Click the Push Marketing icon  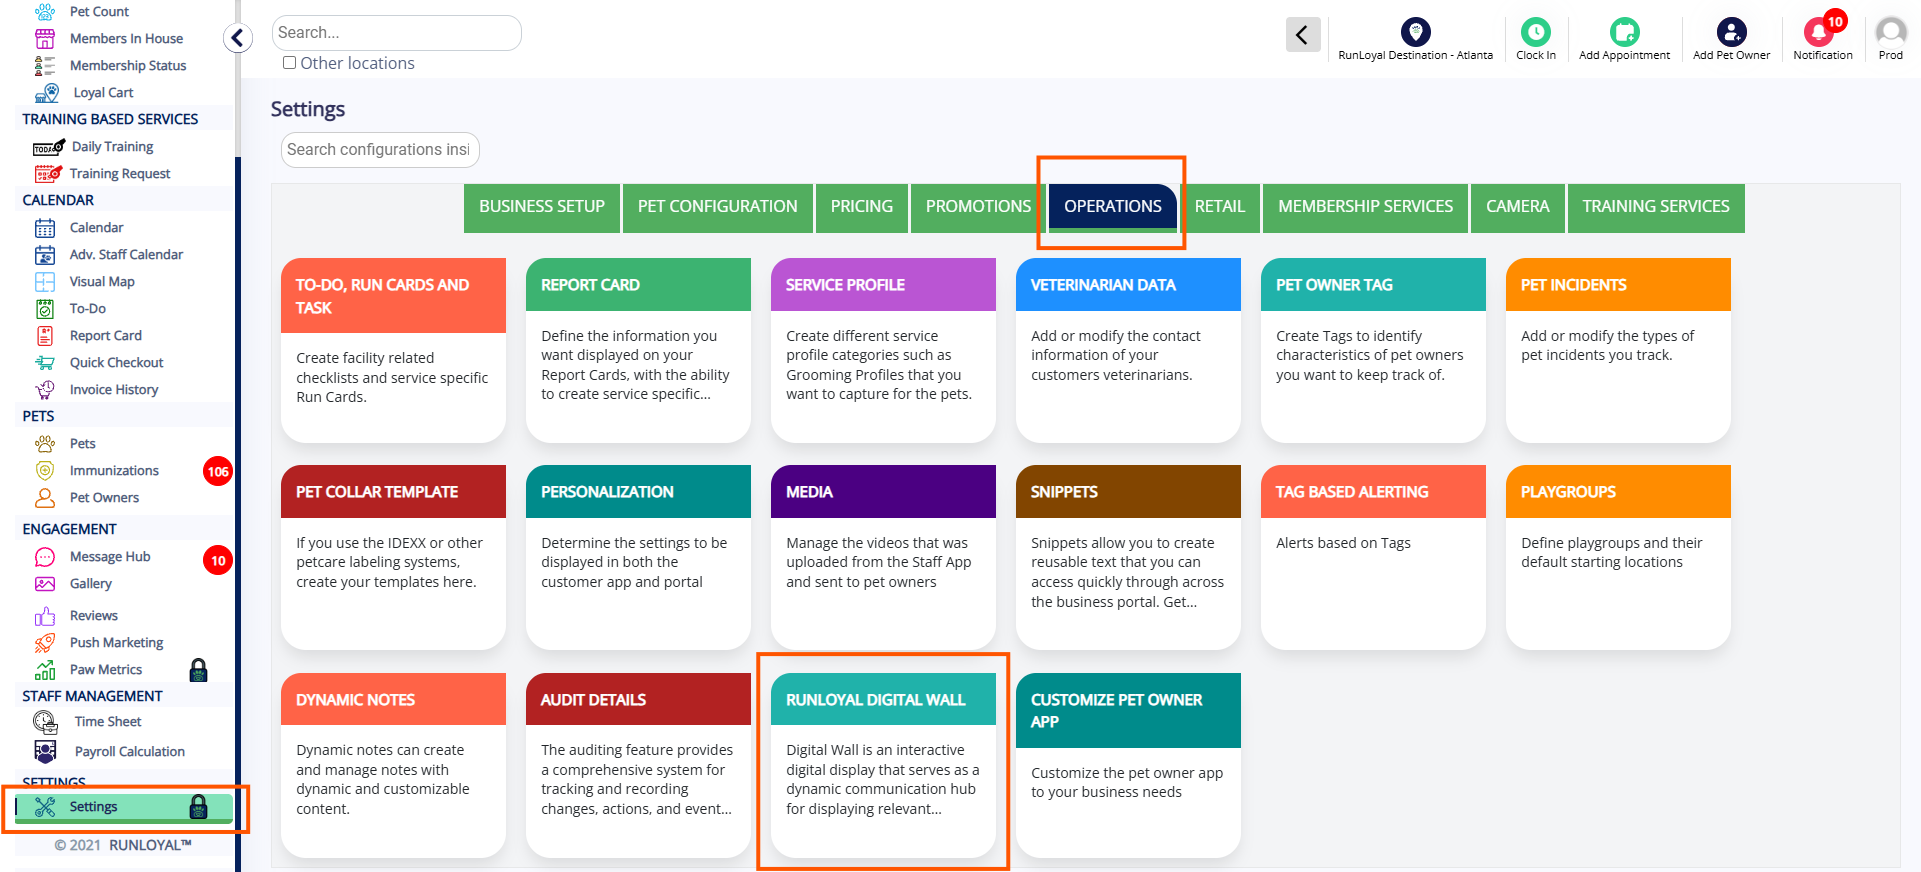pyautogui.click(x=45, y=643)
